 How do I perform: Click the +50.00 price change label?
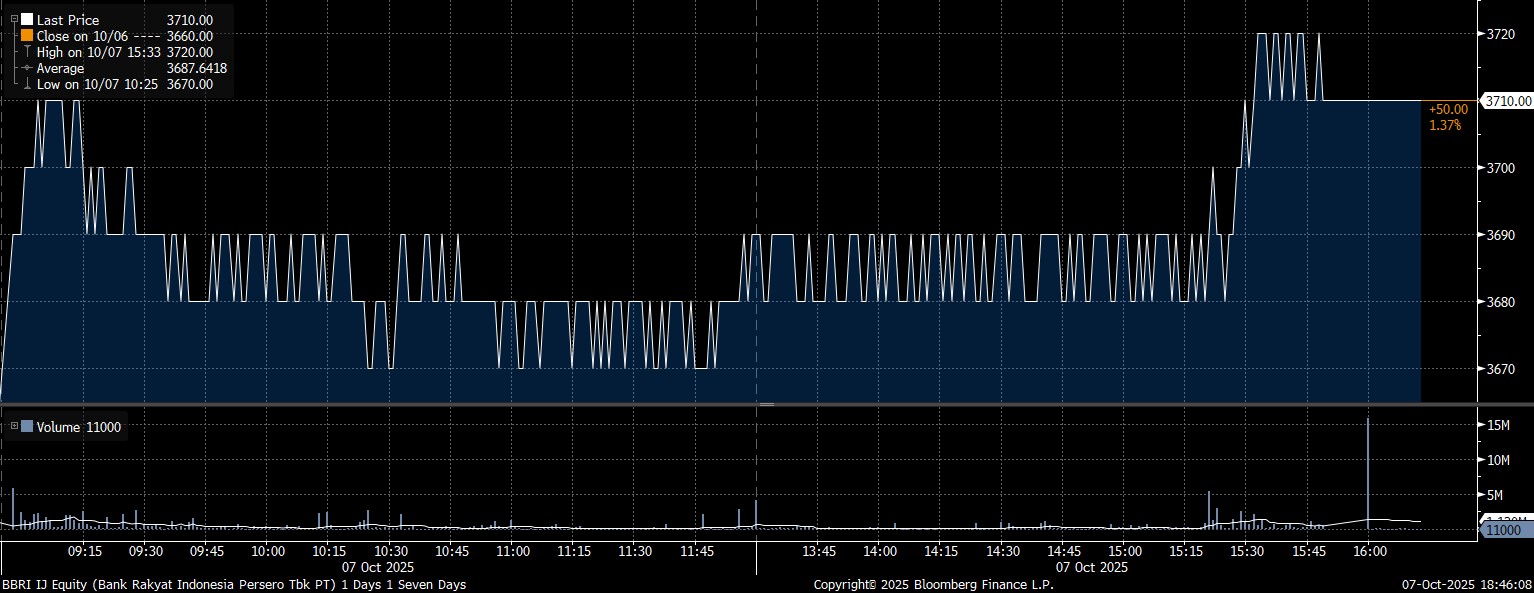point(1448,108)
